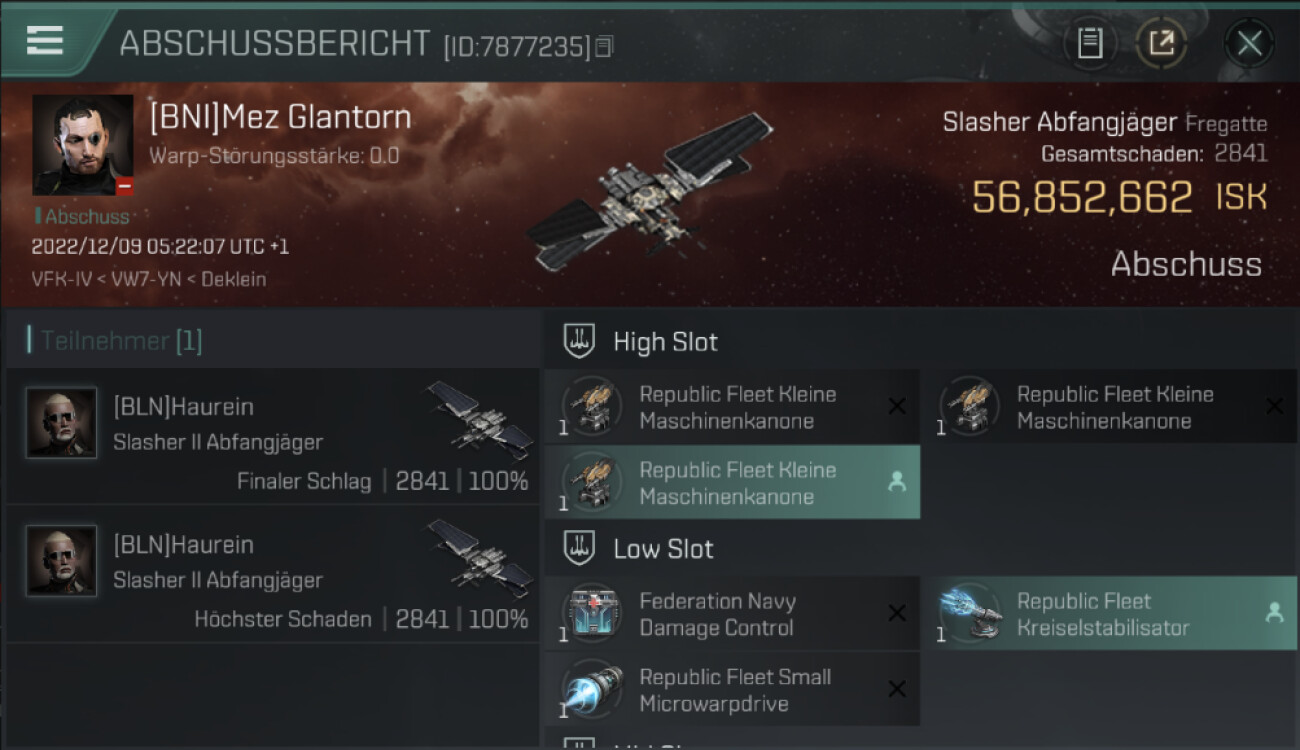Click X marker on Small Microwarpdrive

click(x=897, y=689)
